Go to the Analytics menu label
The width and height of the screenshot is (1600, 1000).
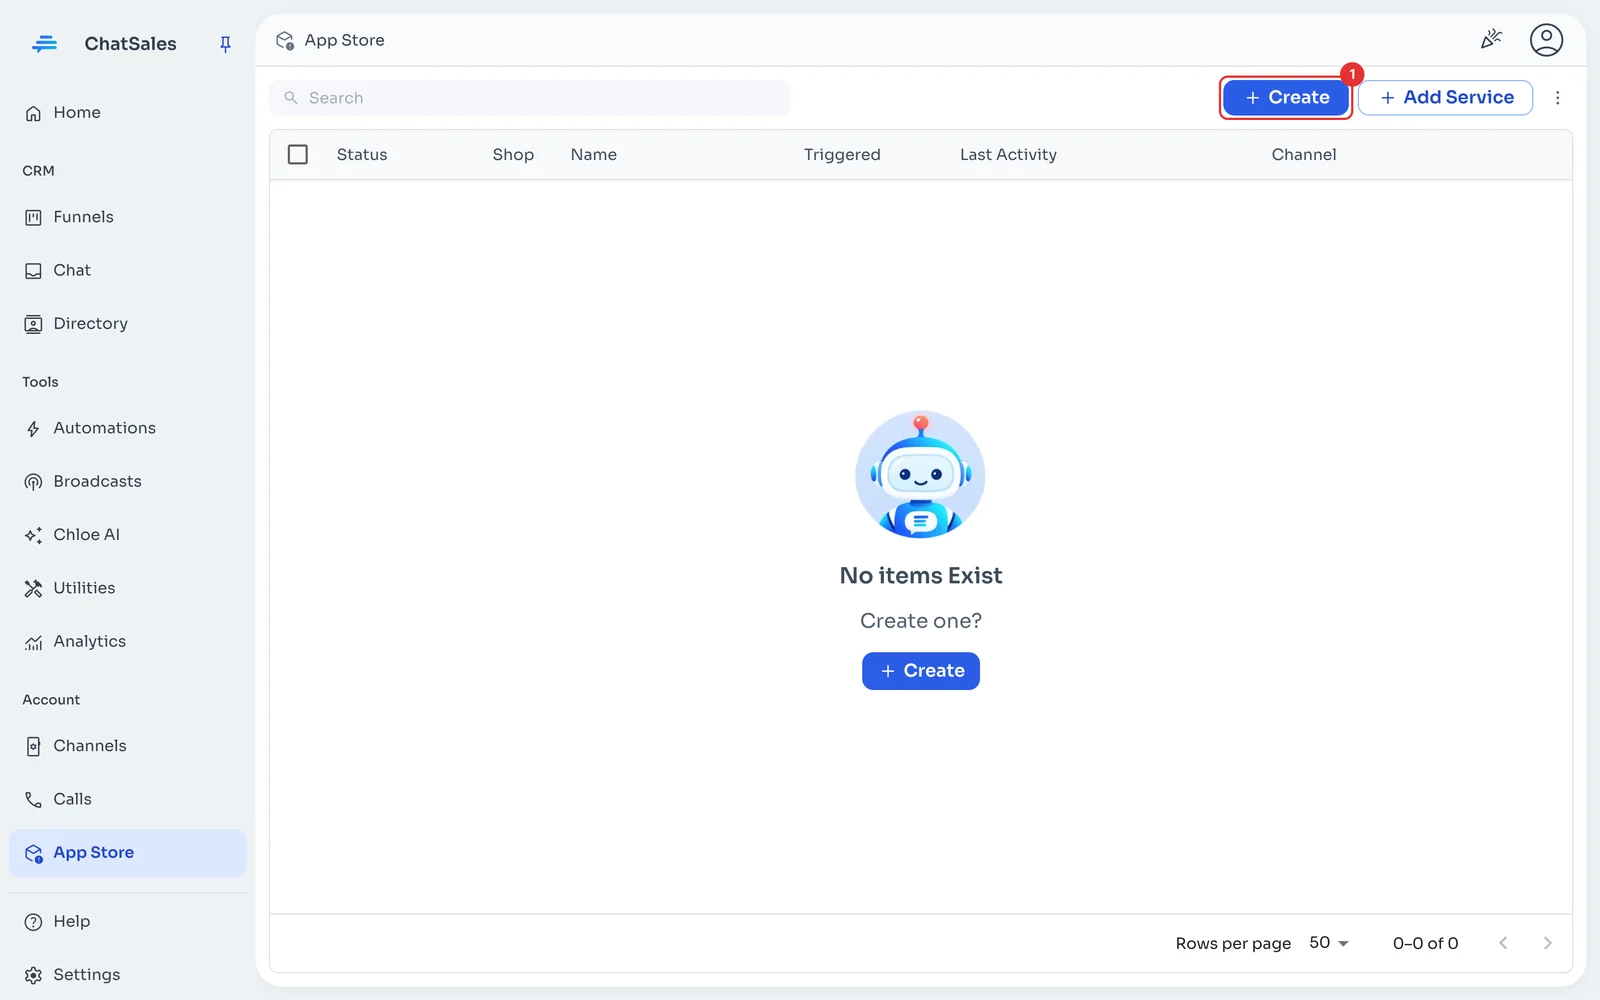tap(90, 642)
